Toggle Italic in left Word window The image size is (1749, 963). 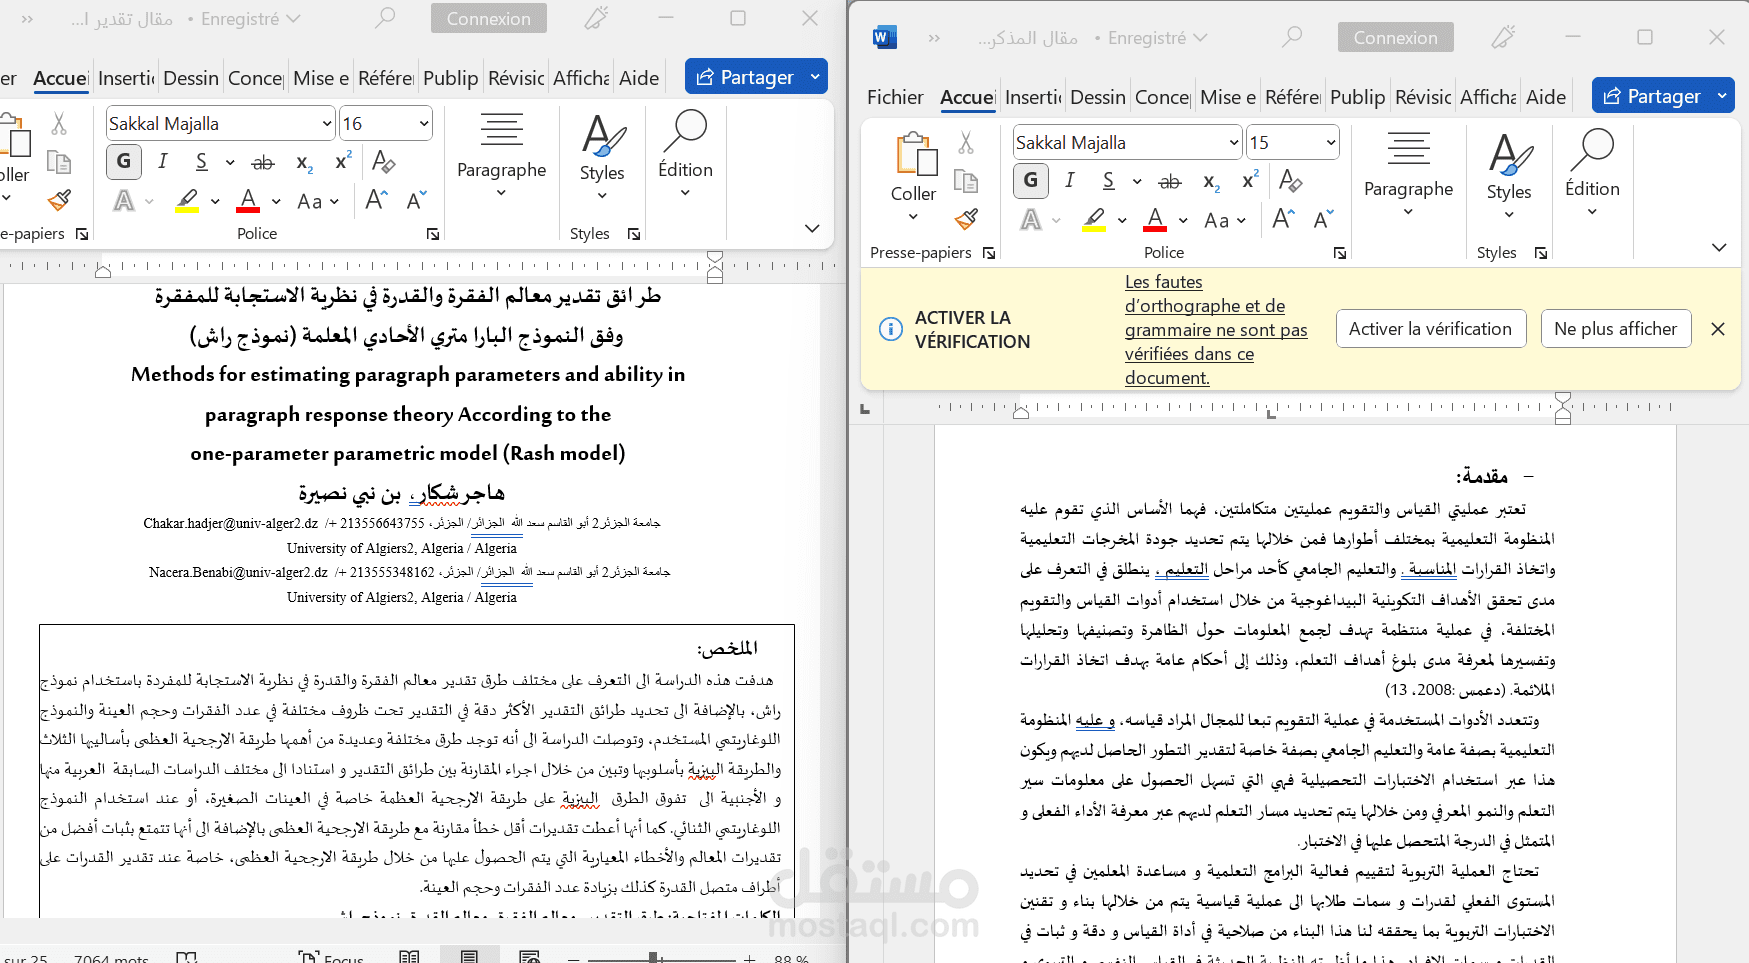pos(163,162)
